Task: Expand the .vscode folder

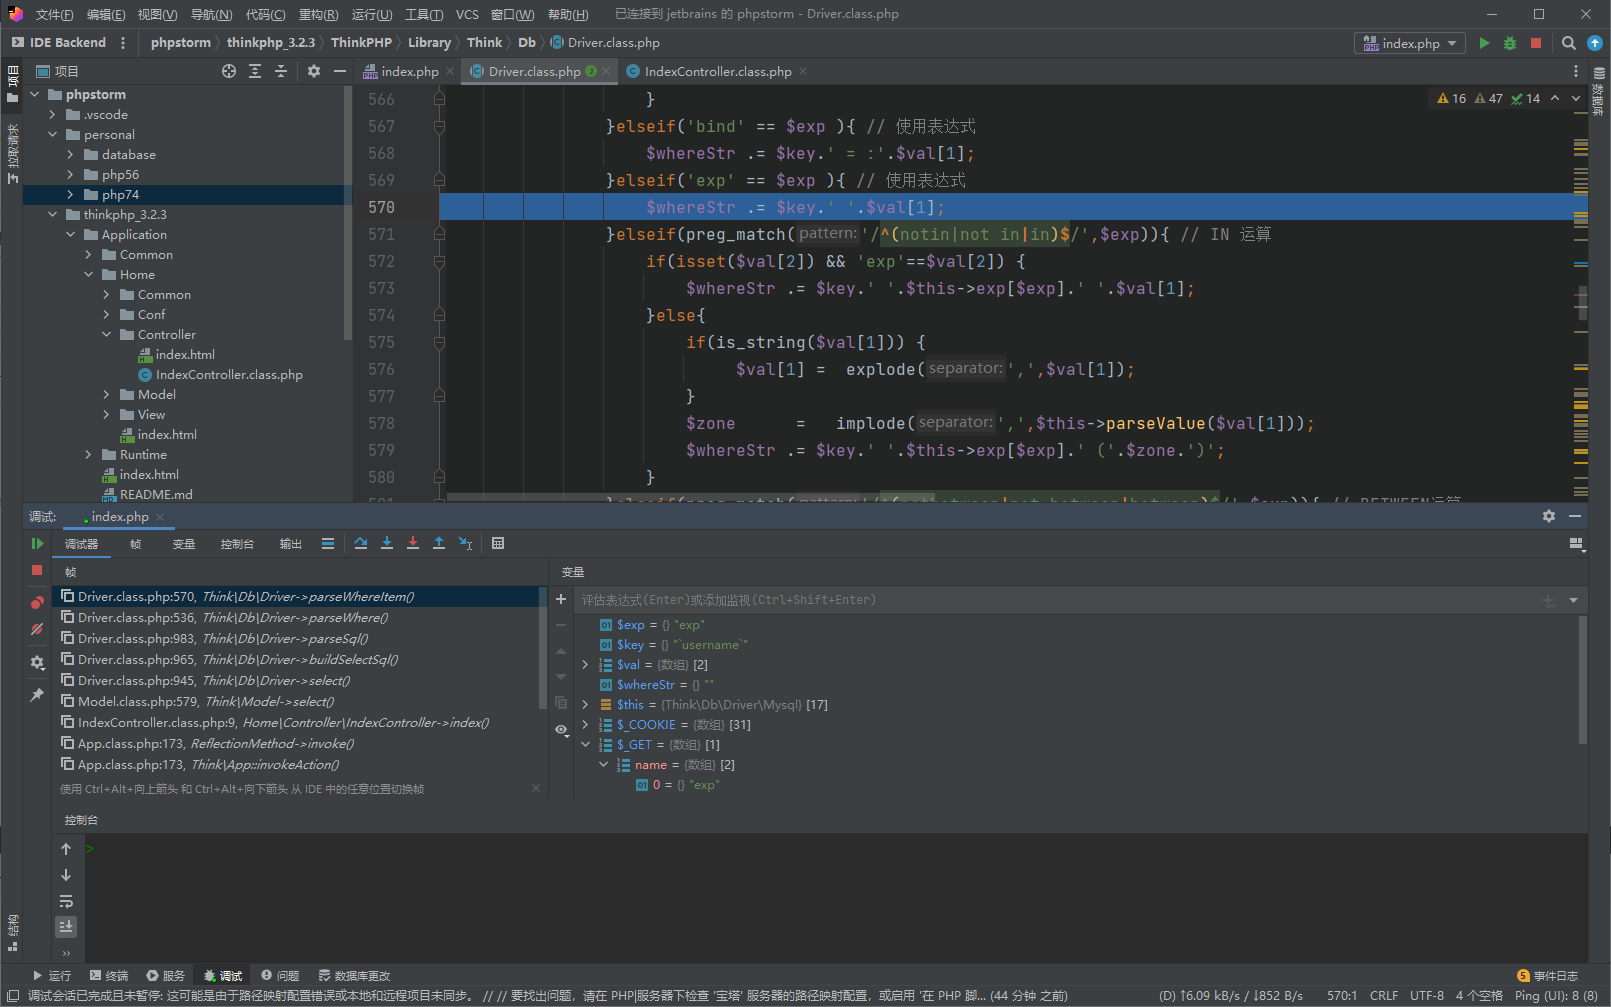Action: pyautogui.click(x=52, y=115)
